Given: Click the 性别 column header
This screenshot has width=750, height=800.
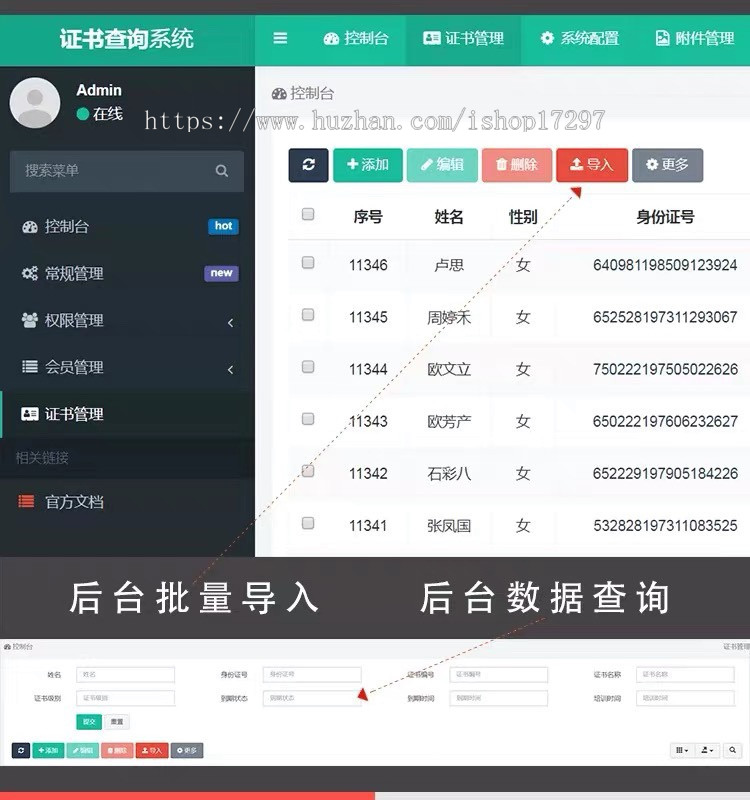Looking at the screenshot, I should click(523, 217).
